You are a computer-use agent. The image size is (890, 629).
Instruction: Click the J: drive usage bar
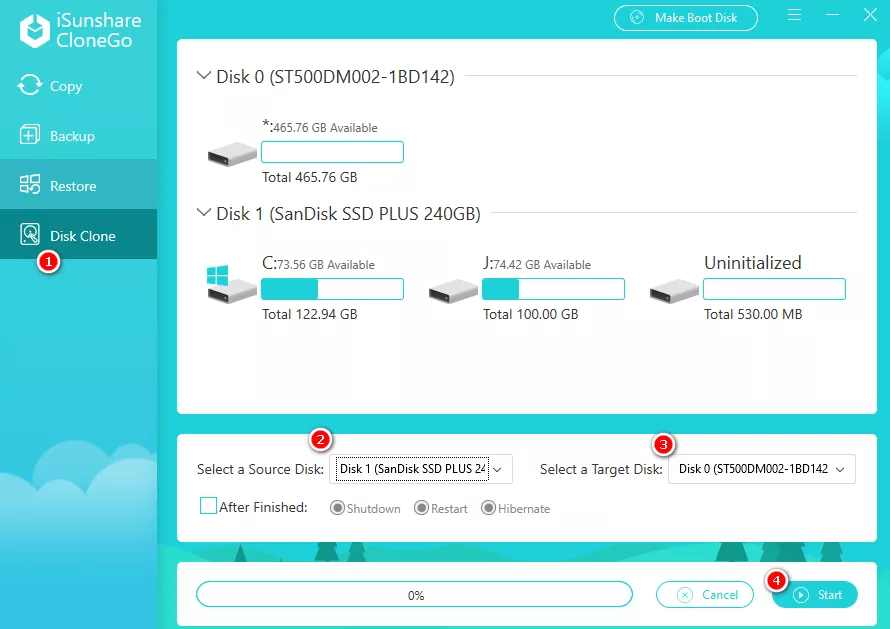(553, 289)
